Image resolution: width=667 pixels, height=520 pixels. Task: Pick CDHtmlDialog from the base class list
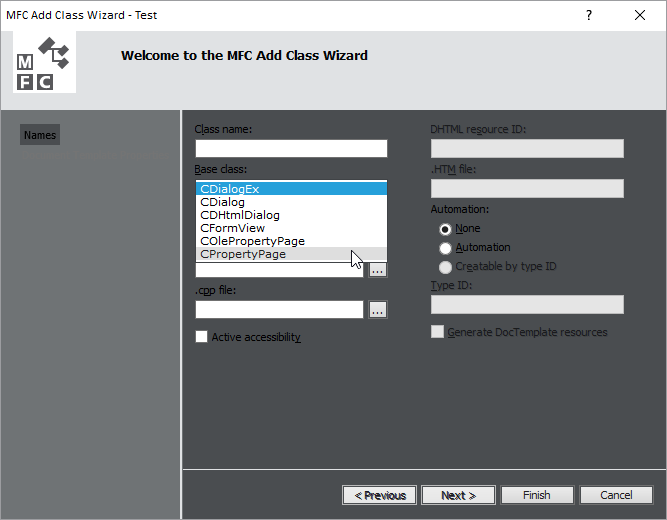pos(291,215)
